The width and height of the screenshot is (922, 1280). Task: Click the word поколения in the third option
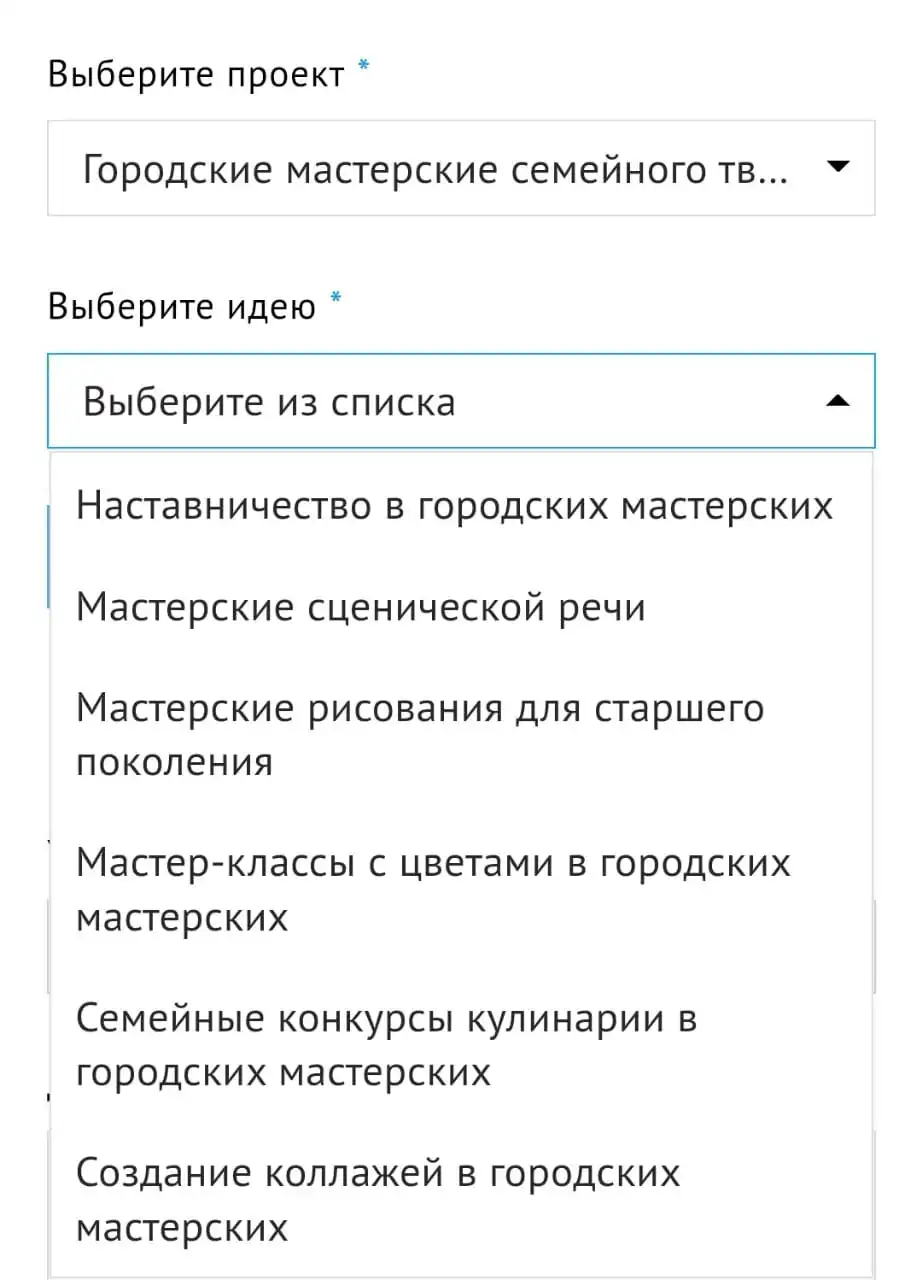pyautogui.click(x=175, y=763)
